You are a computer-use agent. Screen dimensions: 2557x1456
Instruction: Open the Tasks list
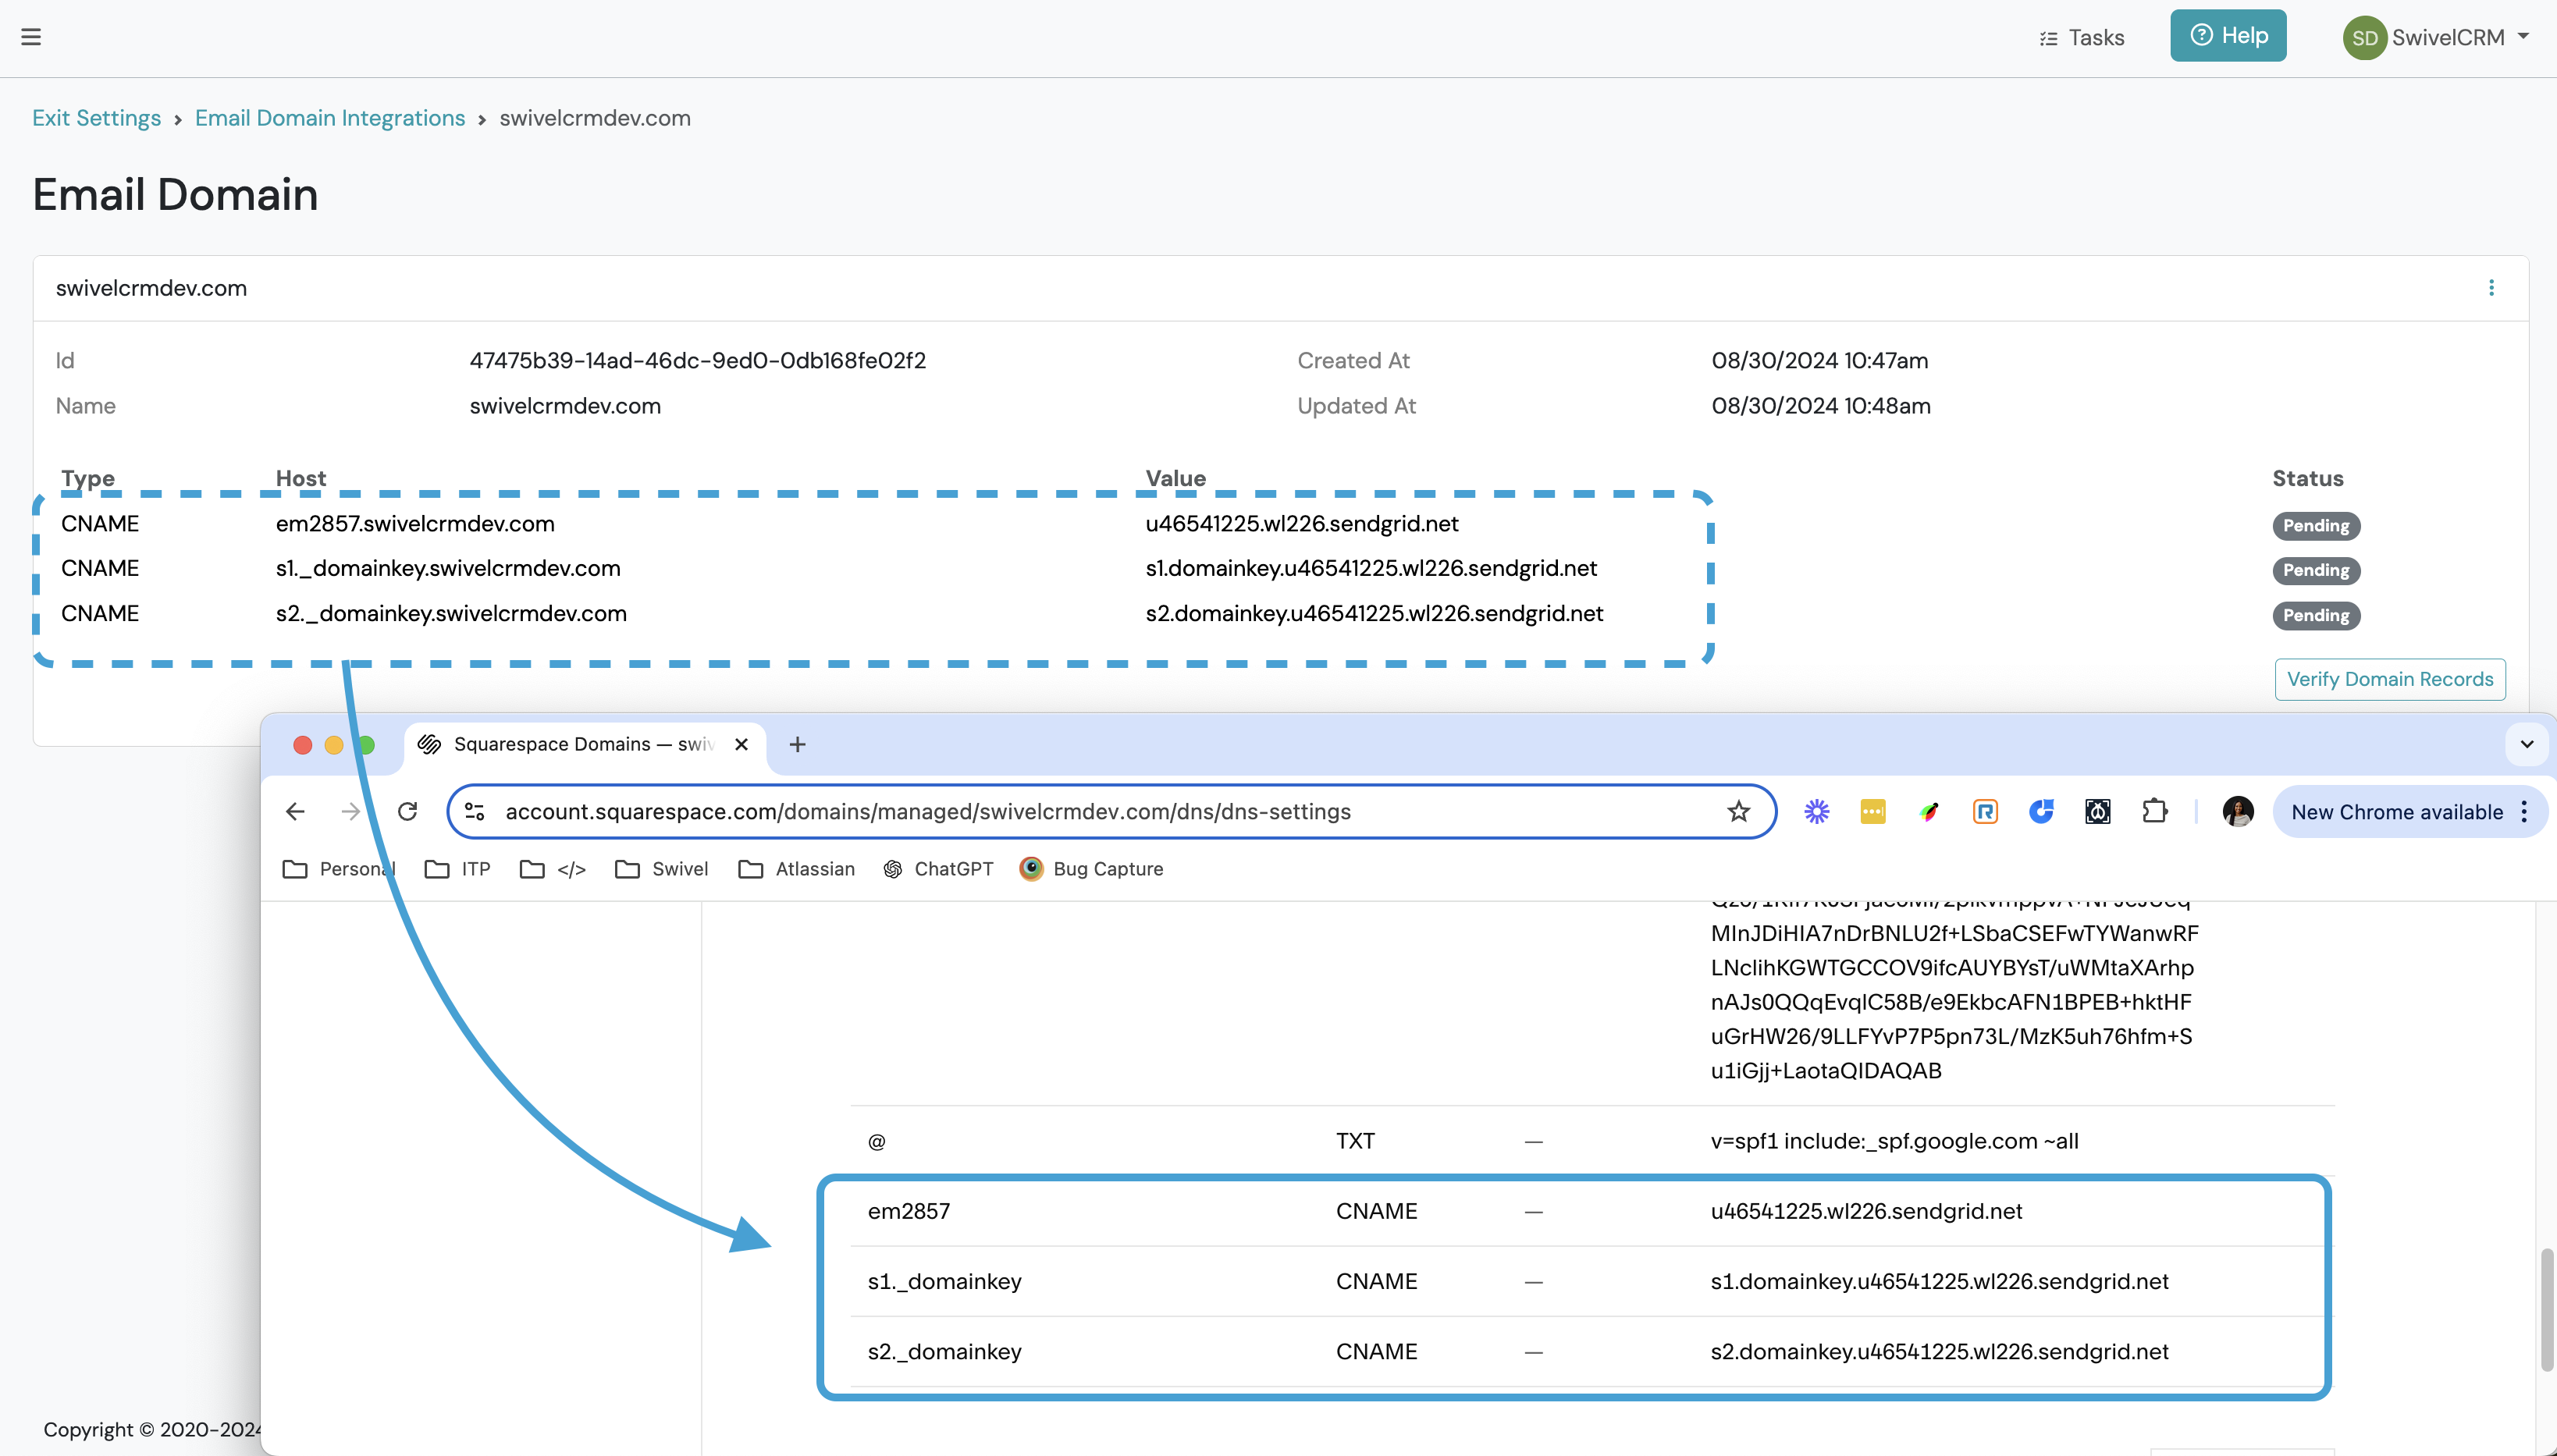(x=2081, y=38)
